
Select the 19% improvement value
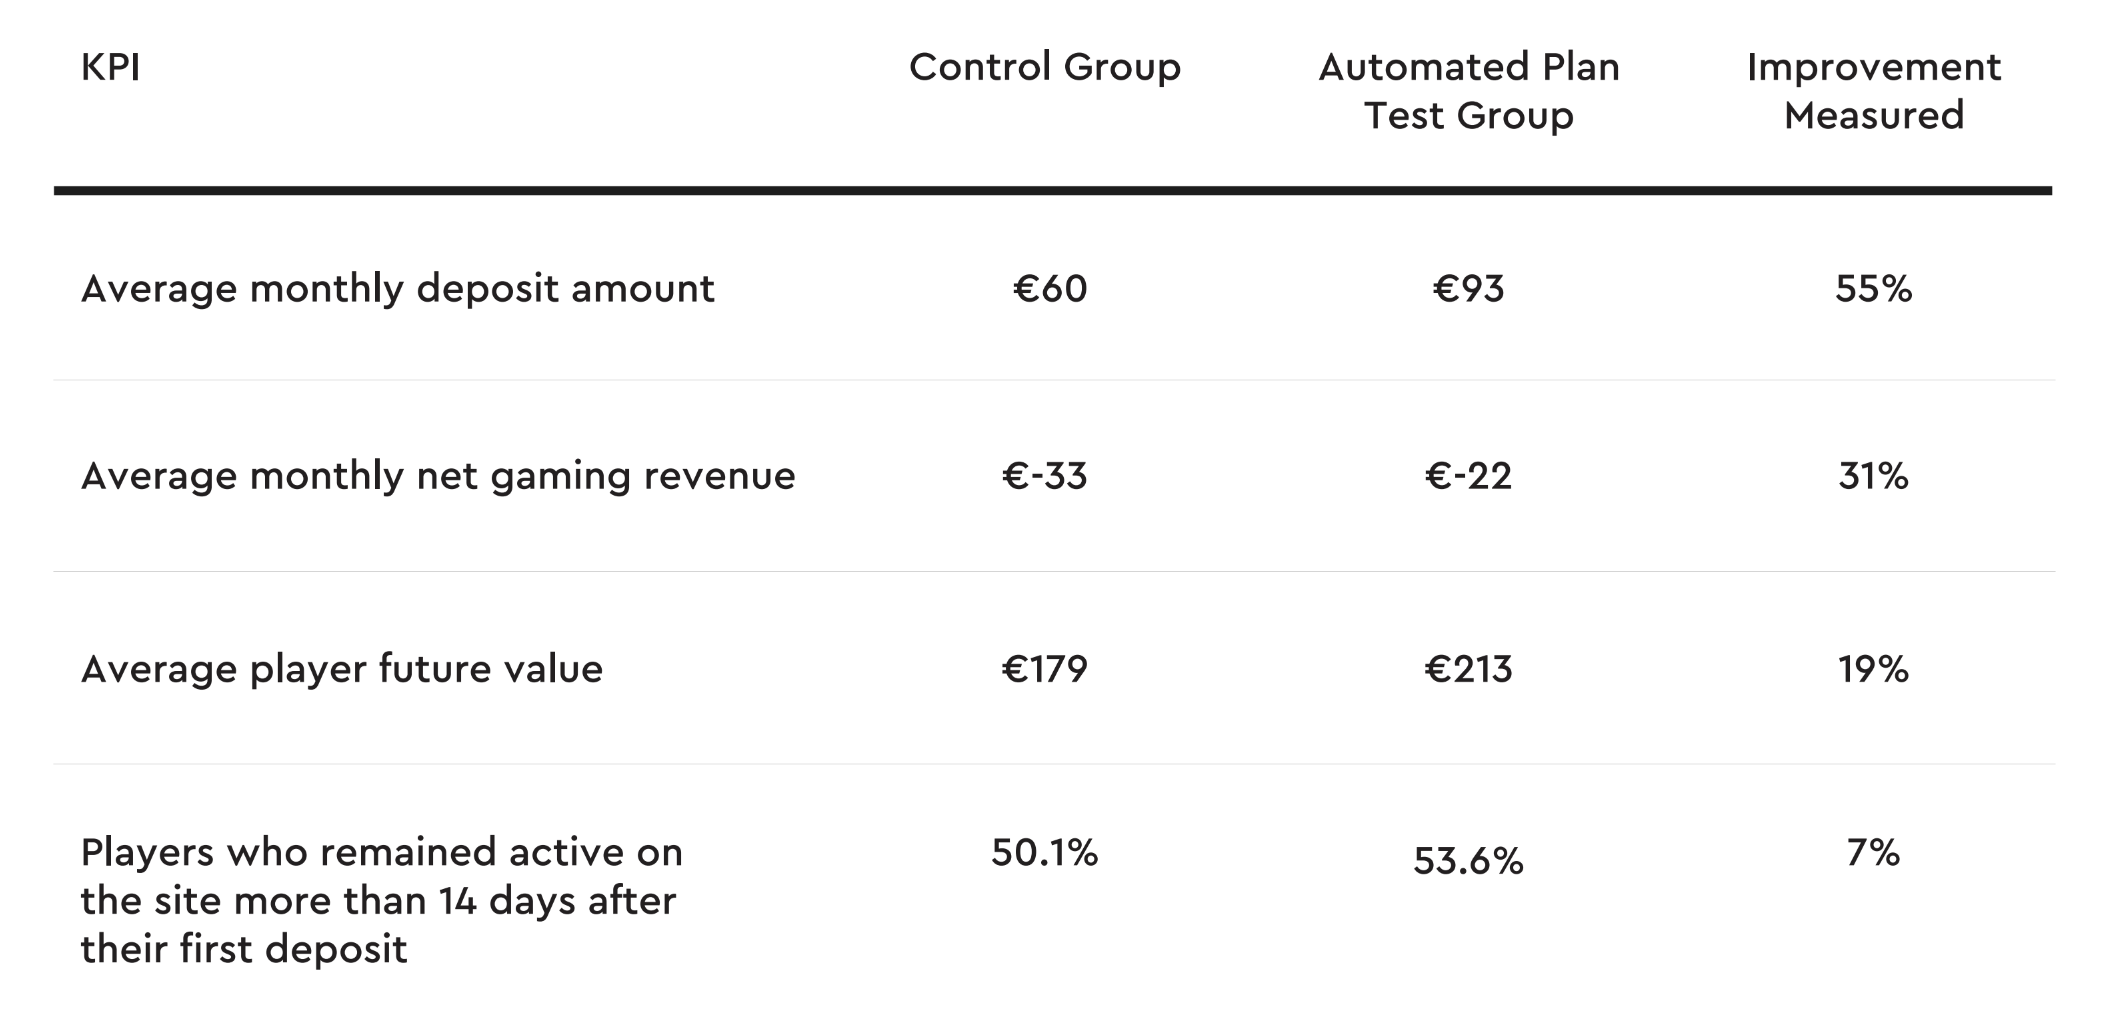click(x=1874, y=669)
